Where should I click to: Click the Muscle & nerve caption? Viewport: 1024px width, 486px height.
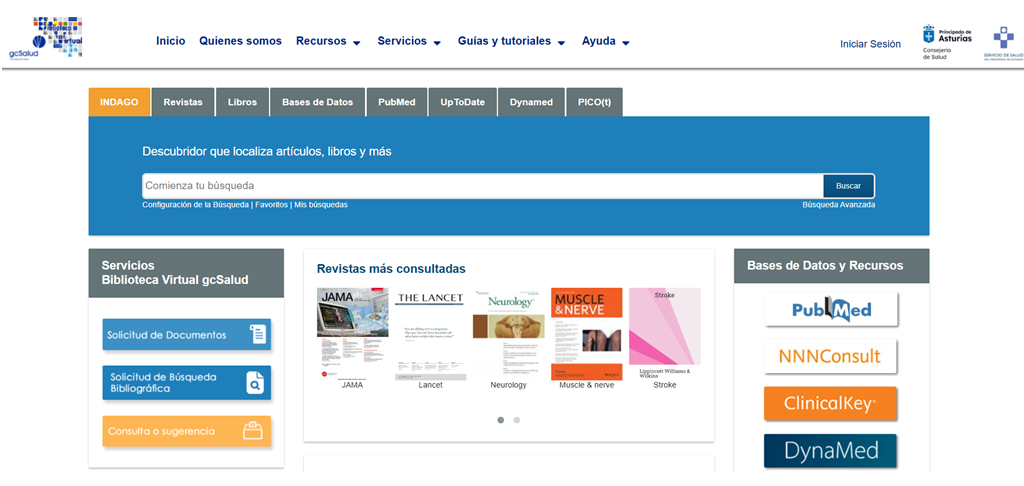click(586, 385)
